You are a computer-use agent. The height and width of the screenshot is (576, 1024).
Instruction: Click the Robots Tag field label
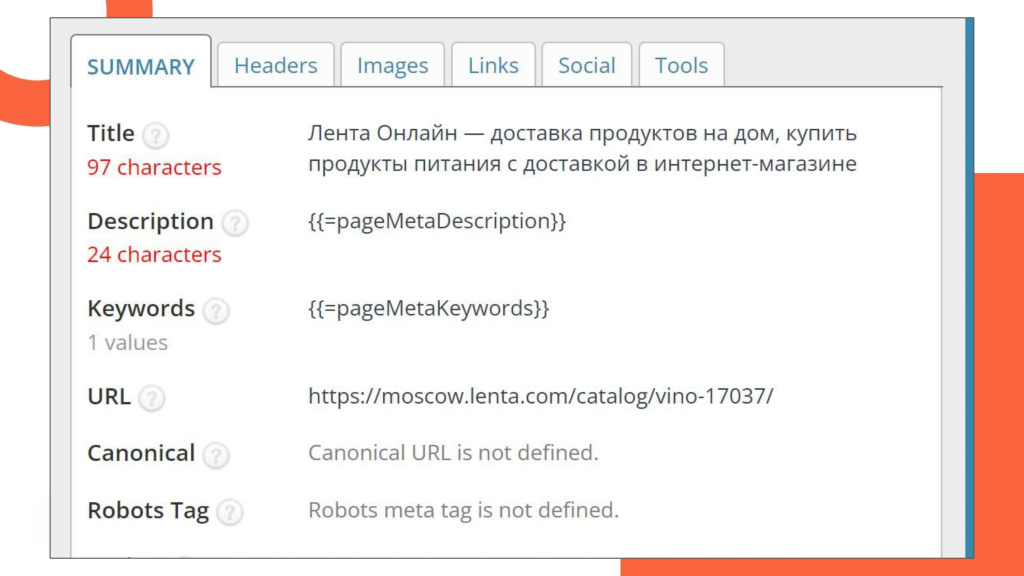click(148, 511)
